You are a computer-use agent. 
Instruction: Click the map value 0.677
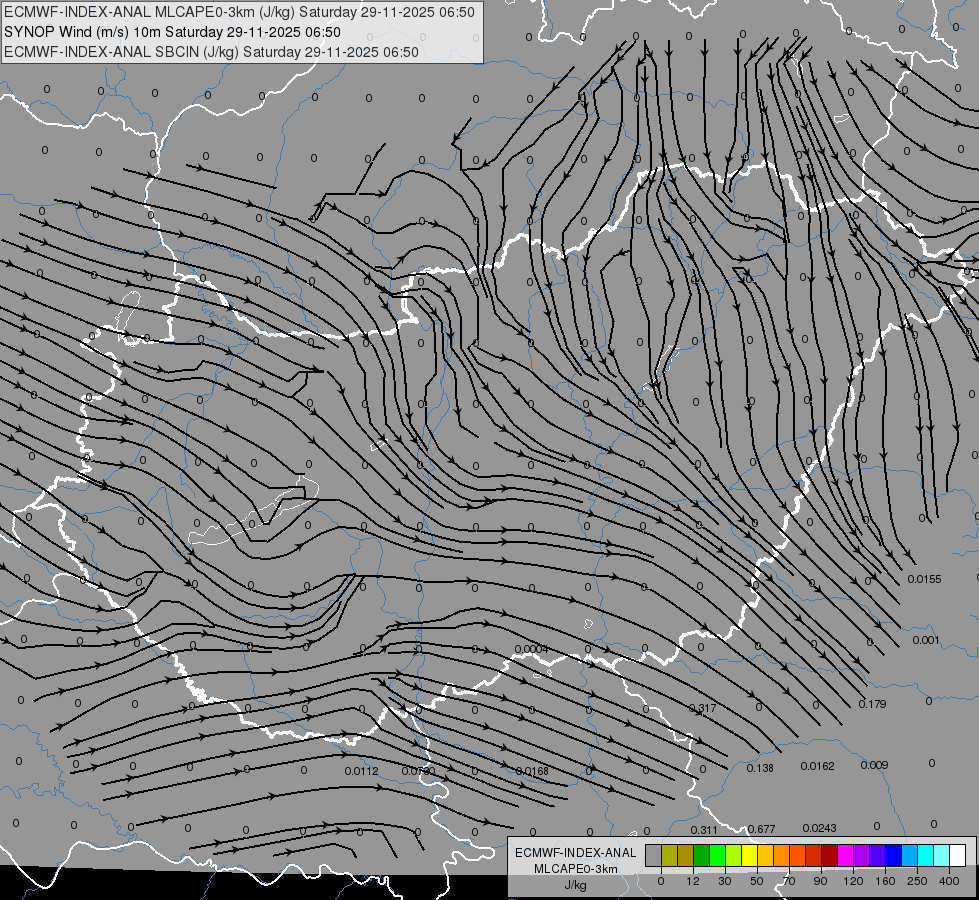click(x=761, y=829)
